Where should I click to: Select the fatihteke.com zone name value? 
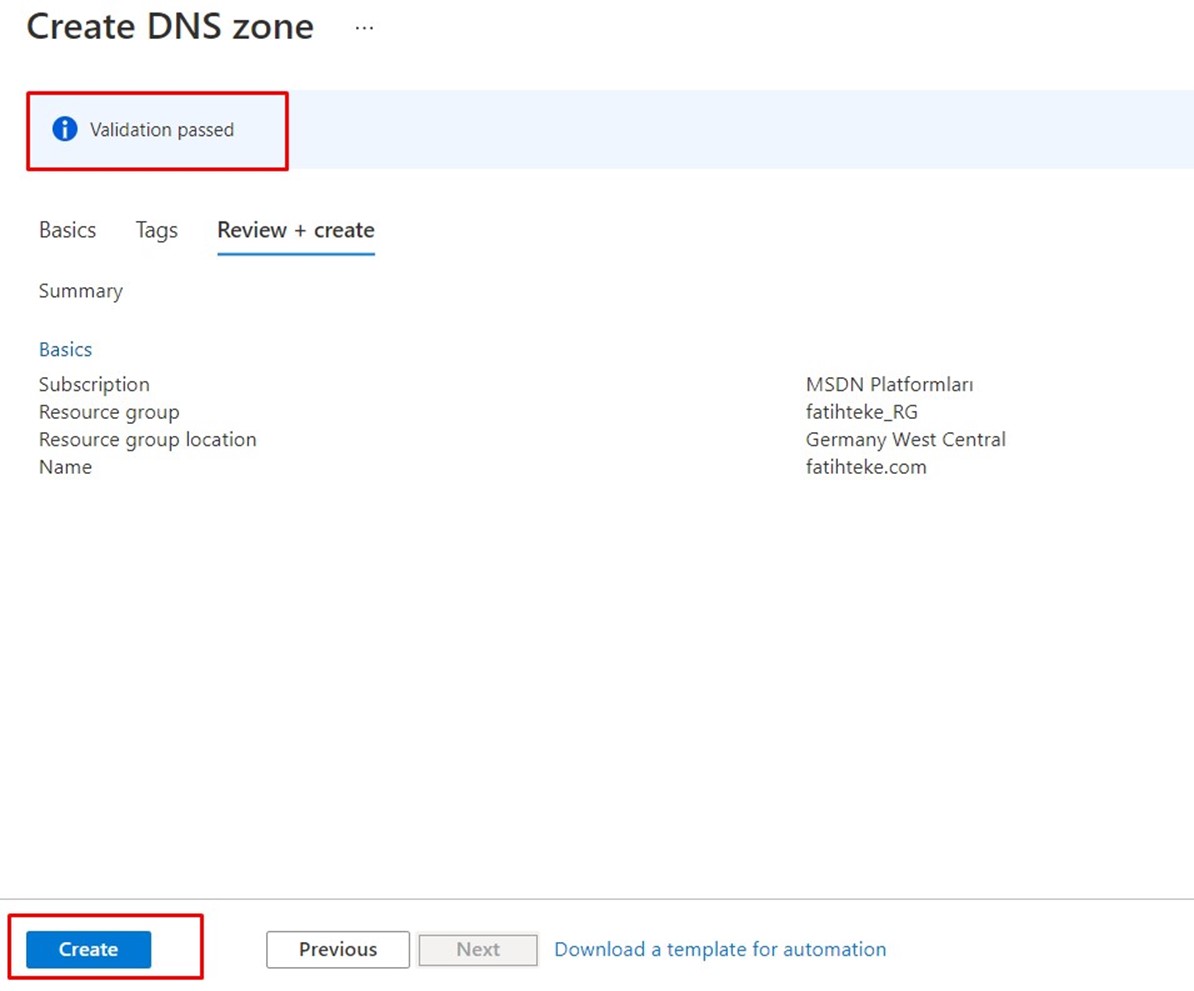pos(866,467)
